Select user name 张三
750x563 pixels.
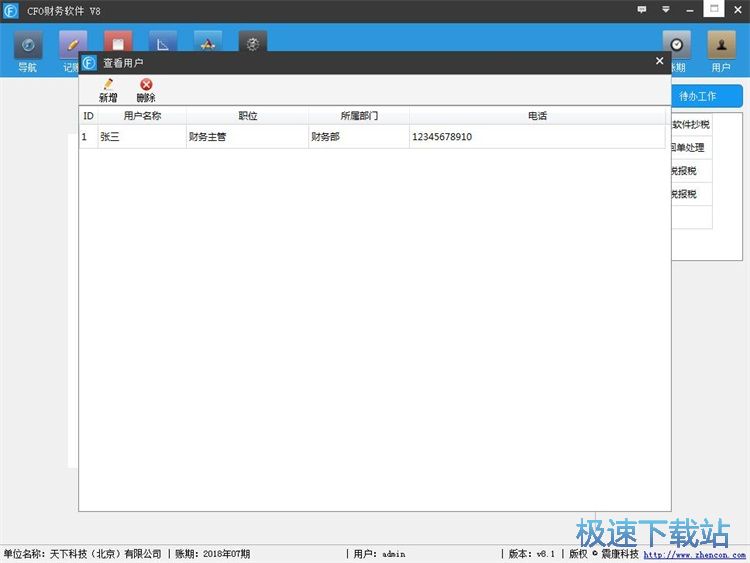pos(142,137)
